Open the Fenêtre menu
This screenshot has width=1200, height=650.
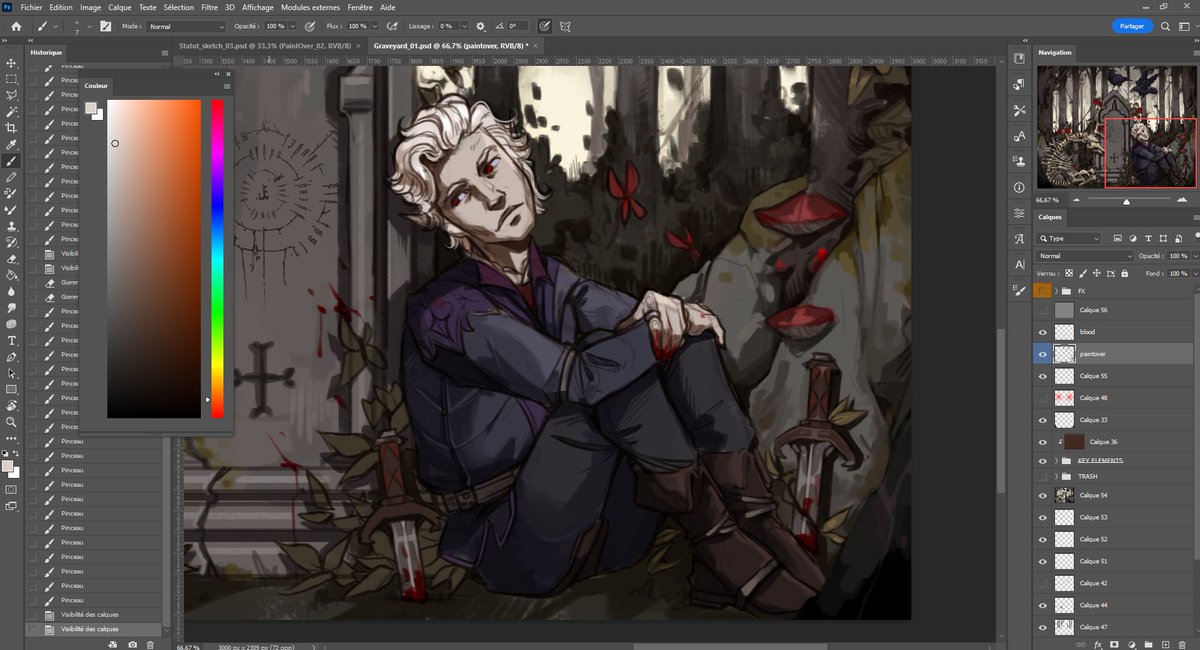tap(360, 7)
